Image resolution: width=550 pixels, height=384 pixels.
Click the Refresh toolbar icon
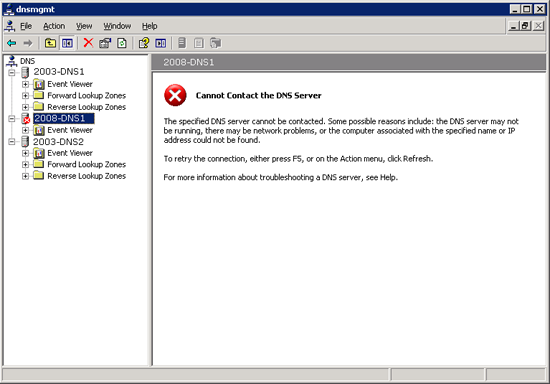[x=122, y=43]
